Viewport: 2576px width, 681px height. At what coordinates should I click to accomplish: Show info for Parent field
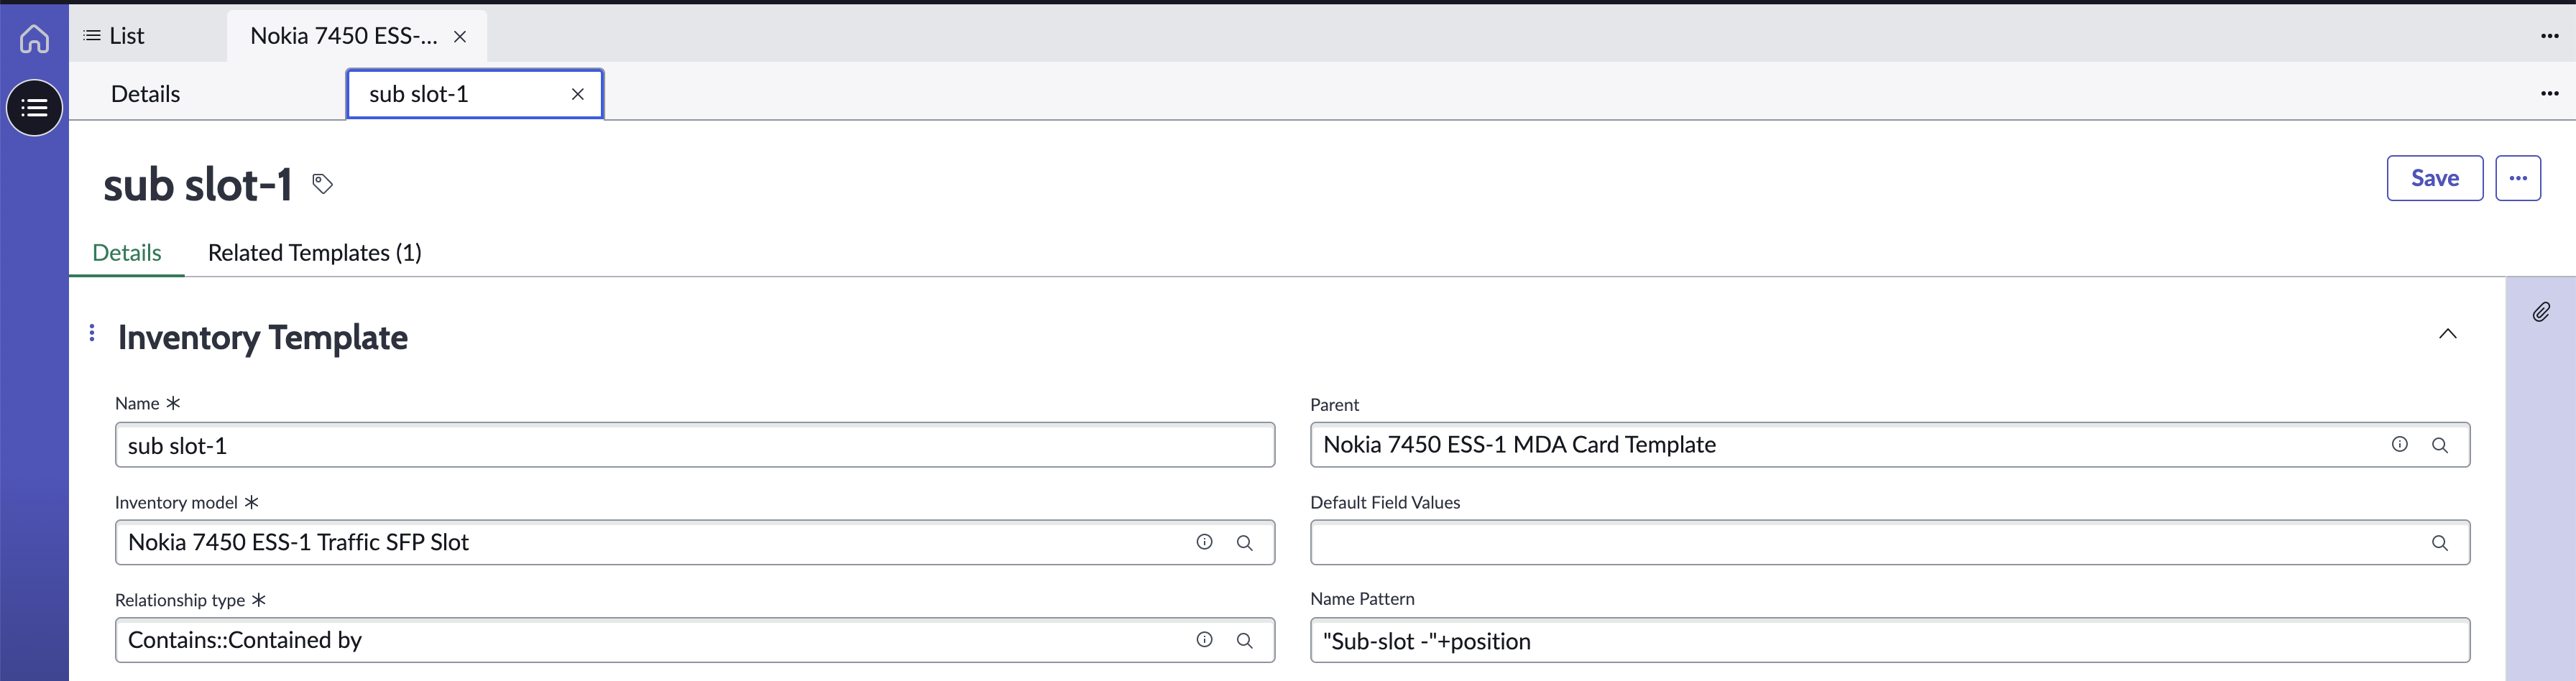click(x=2399, y=444)
